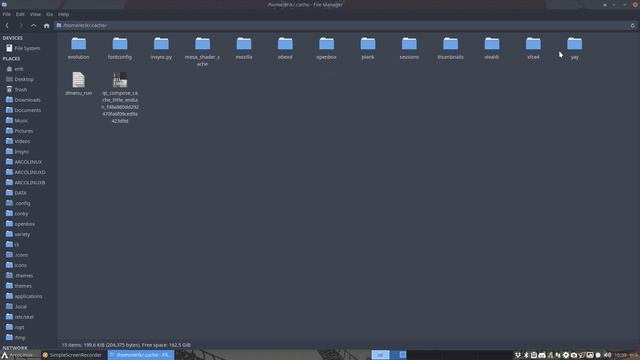
Task: Open applications bookmark in sidebar
Action: pos(28,296)
